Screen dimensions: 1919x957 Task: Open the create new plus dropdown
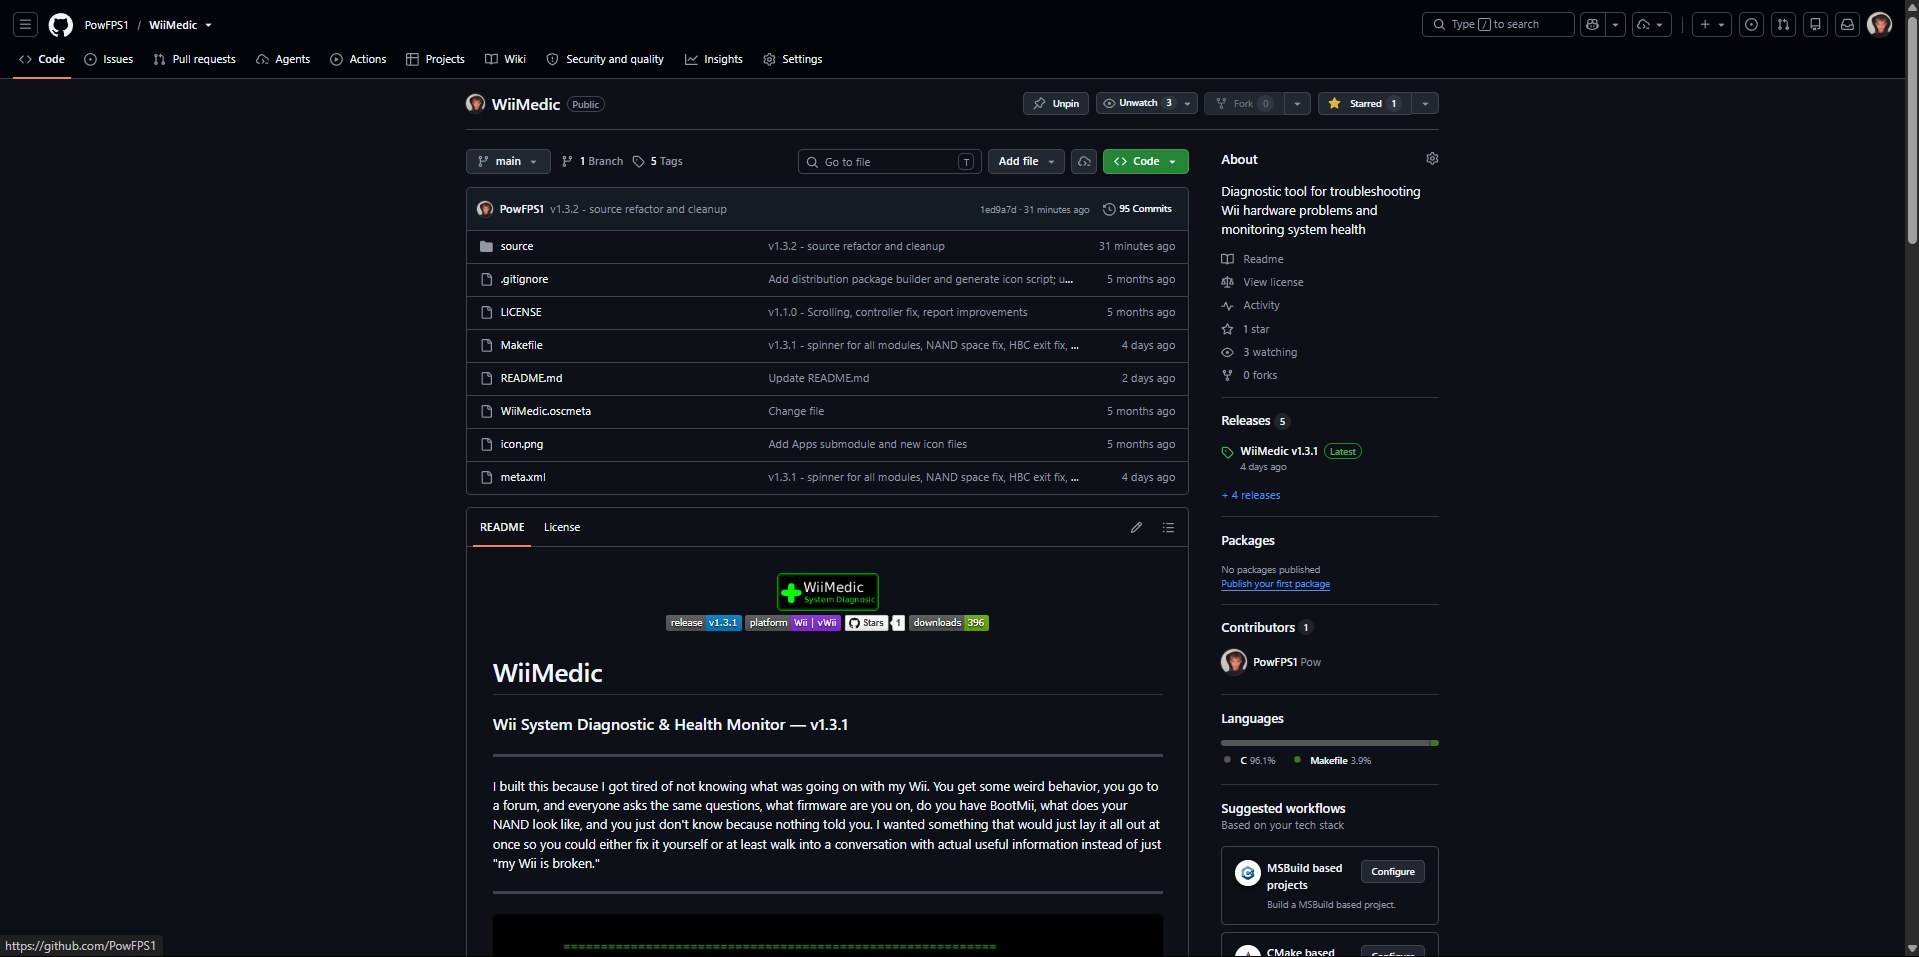point(1713,25)
